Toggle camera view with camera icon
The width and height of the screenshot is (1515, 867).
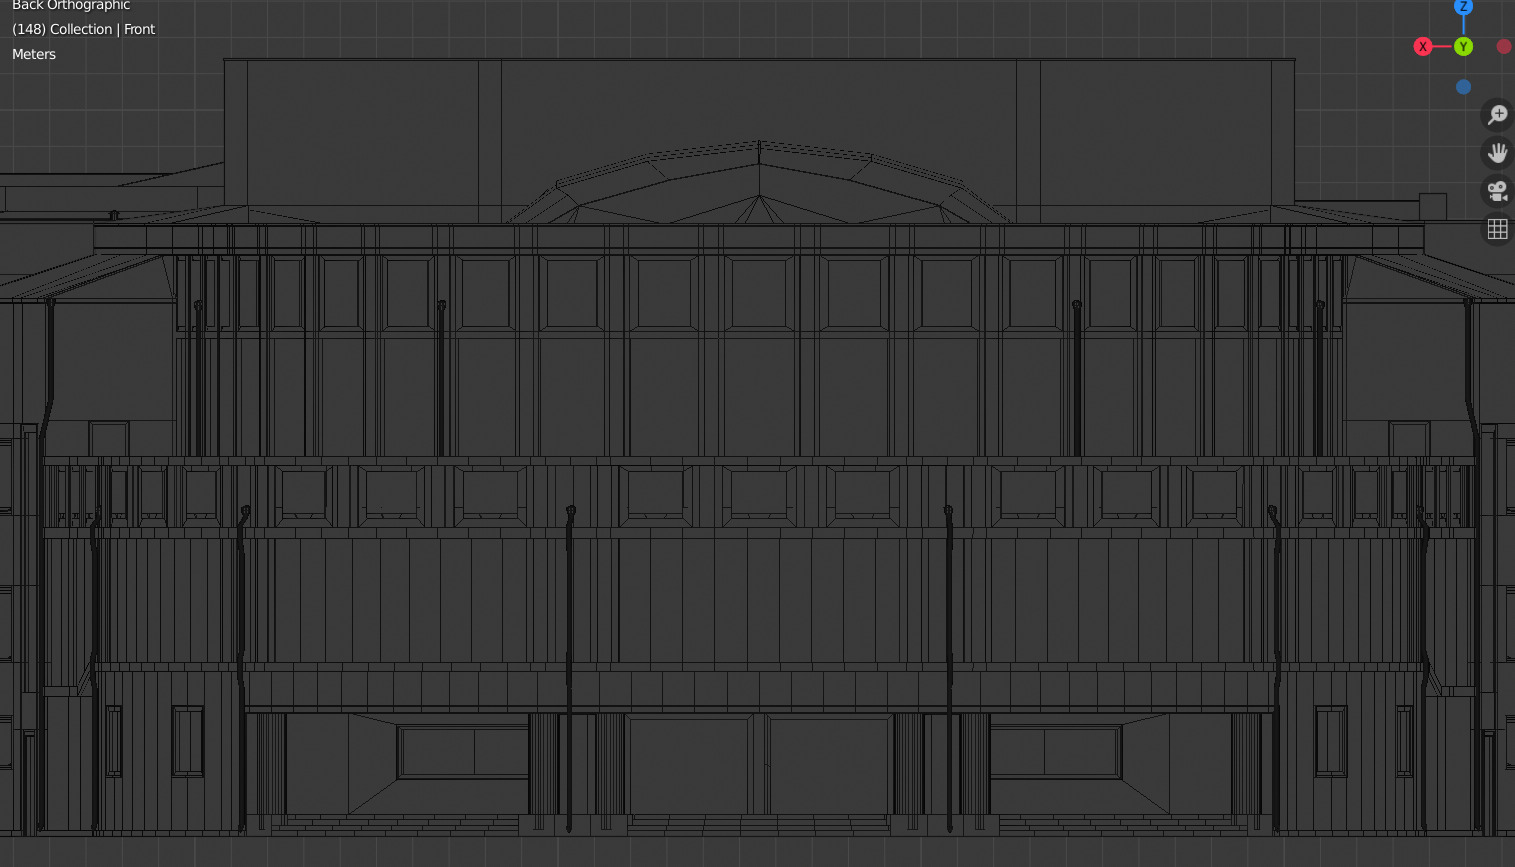click(x=1497, y=191)
